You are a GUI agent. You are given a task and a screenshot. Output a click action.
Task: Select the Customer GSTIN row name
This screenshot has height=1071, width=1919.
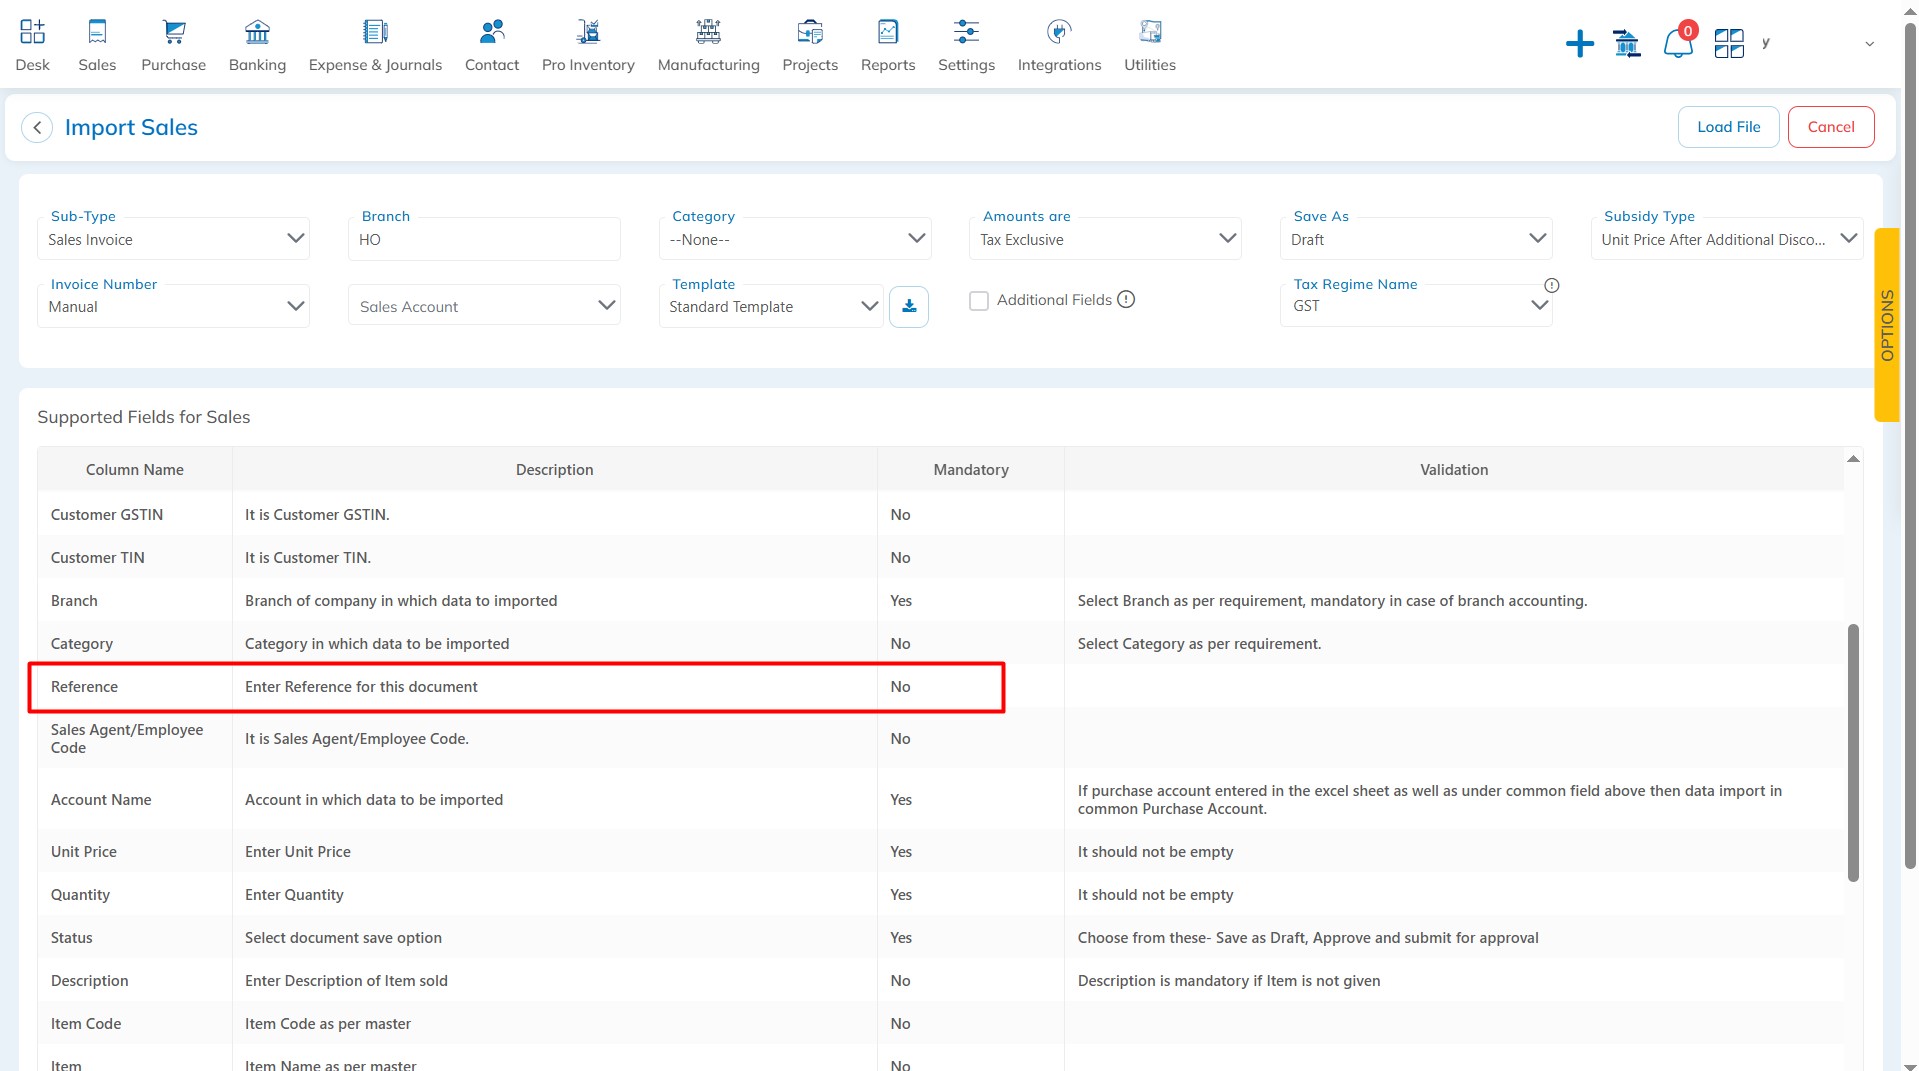(107, 514)
